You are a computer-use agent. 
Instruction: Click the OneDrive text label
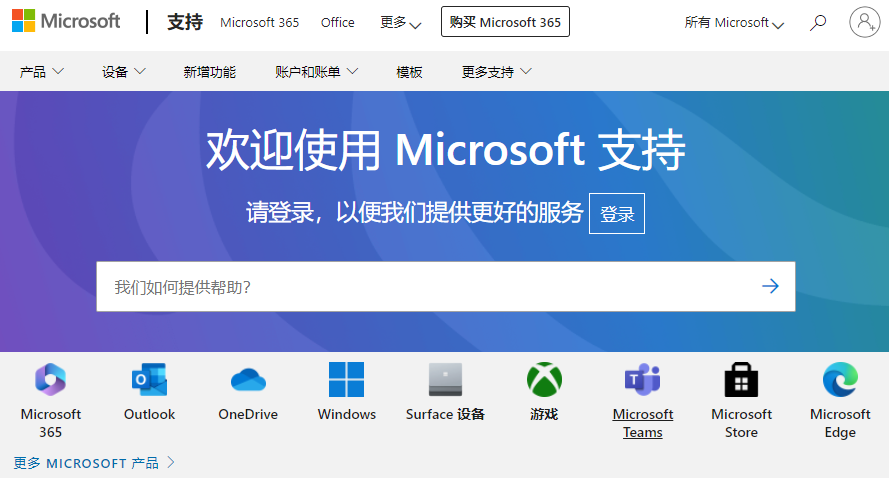tap(248, 414)
